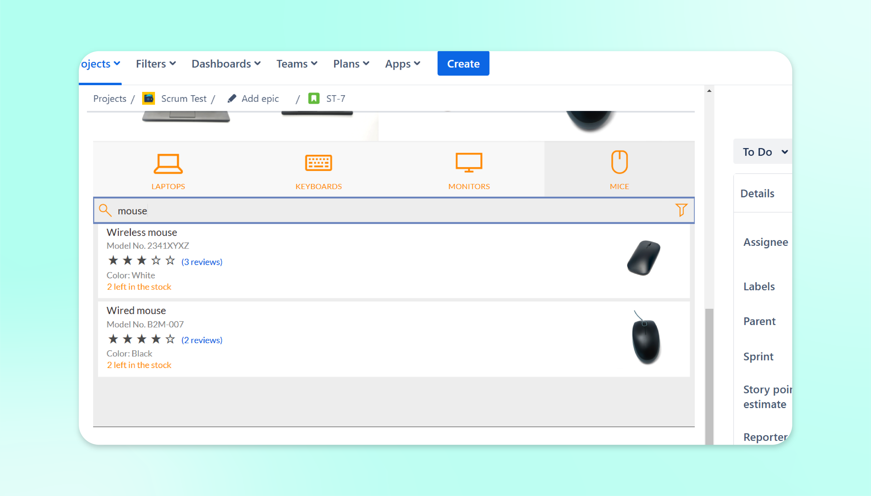Open the 3 reviews link for Wireless mouse
This screenshot has width=871, height=496.
click(x=202, y=262)
